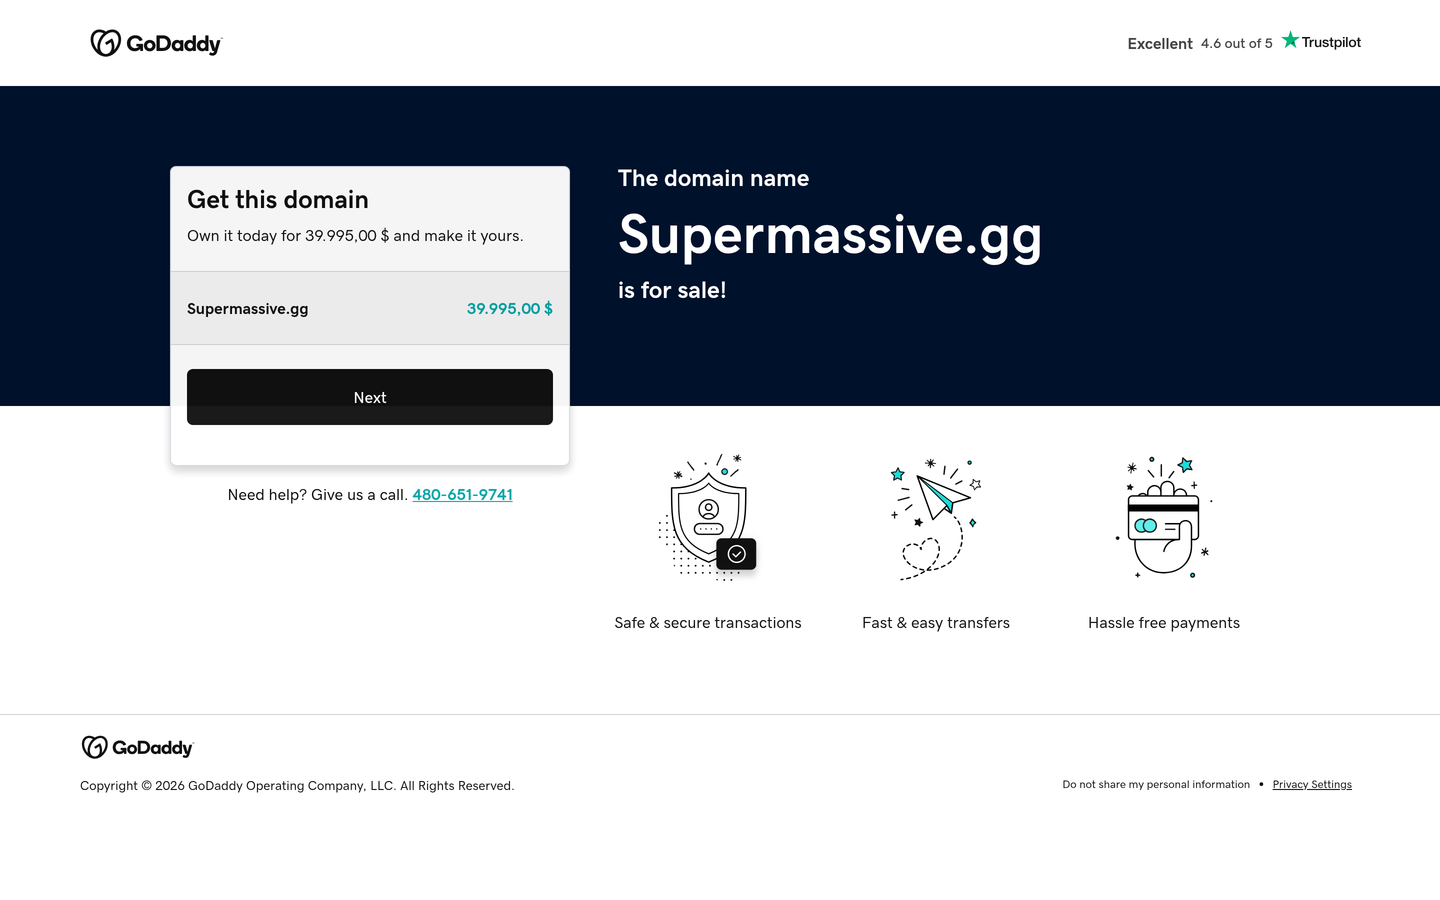This screenshot has width=1440, height=900.
Task: Click the safe transactions shield icon
Action: [x=708, y=517]
